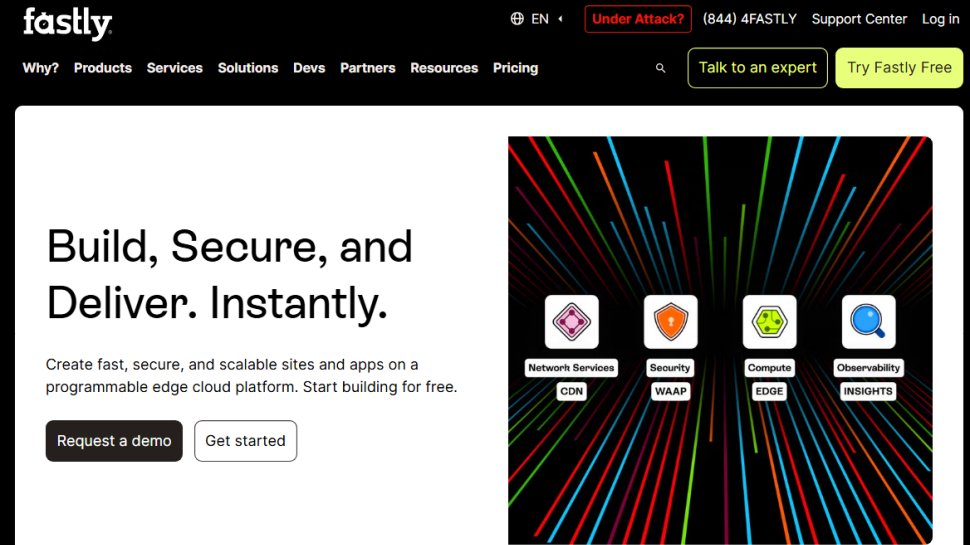Image resolution: width=970 pixels, height=545 pixels.
Task: Click the Log in link
Action: coord(940,19)
